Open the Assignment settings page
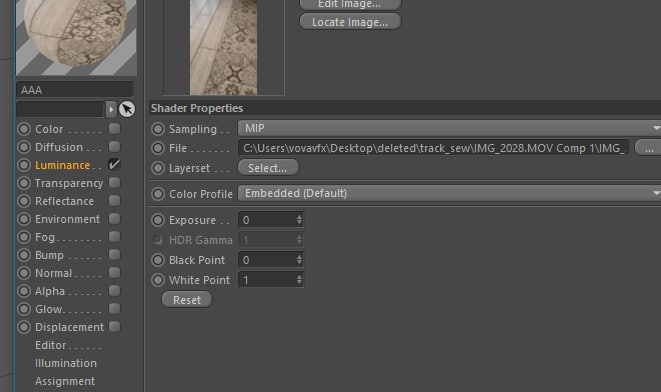Image resolution: width=661 pixels, height=392 pixels. 65,381
